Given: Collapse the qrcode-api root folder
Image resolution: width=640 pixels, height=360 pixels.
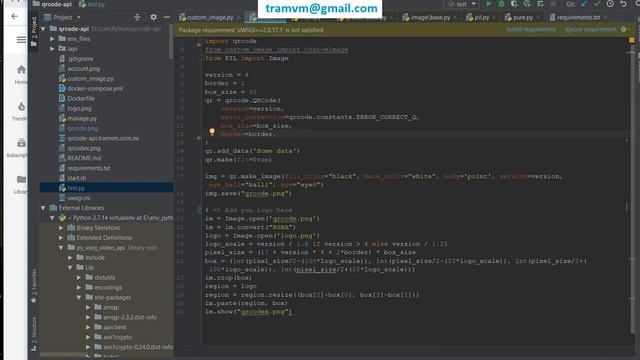Looking at the screenshot, I should point(43,29).
